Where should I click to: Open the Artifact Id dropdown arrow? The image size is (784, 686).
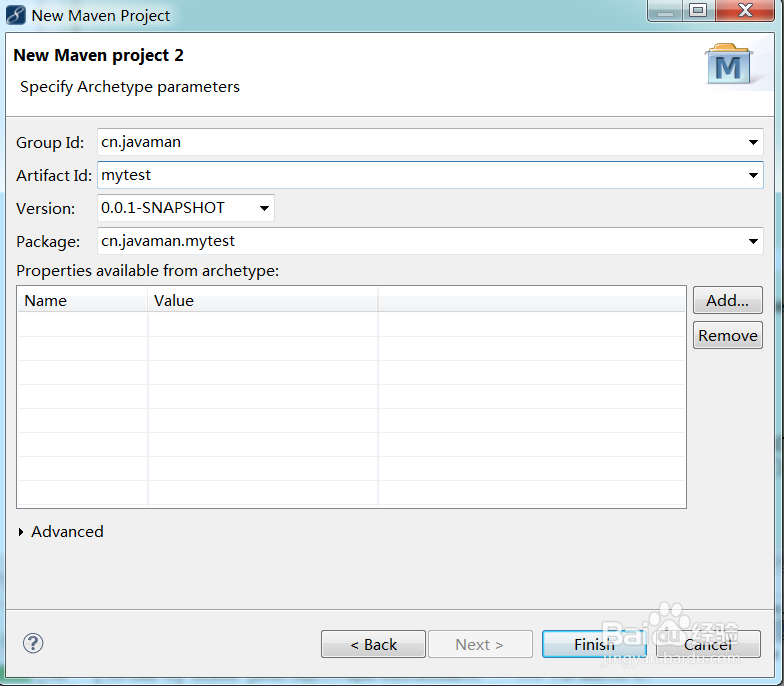click(753, 176)
